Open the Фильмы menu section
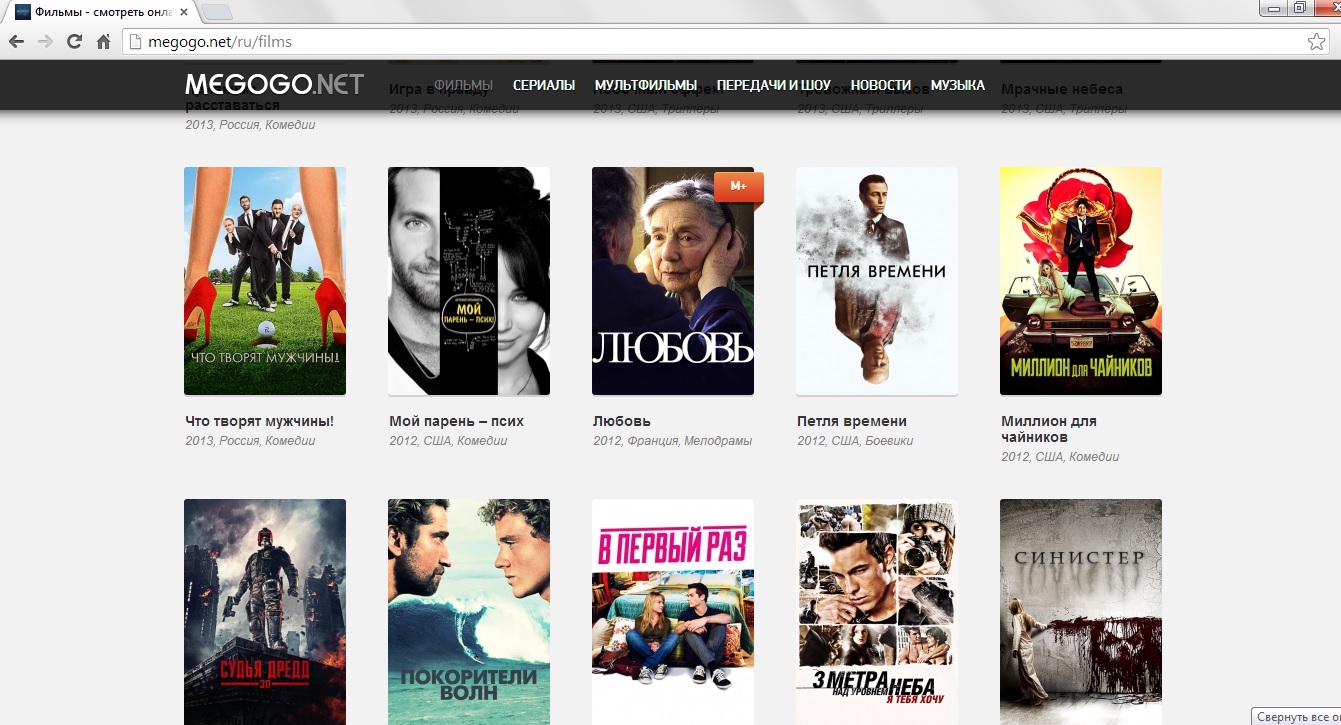The width and height of the screenshot is (1341, 725). (464, 85)
